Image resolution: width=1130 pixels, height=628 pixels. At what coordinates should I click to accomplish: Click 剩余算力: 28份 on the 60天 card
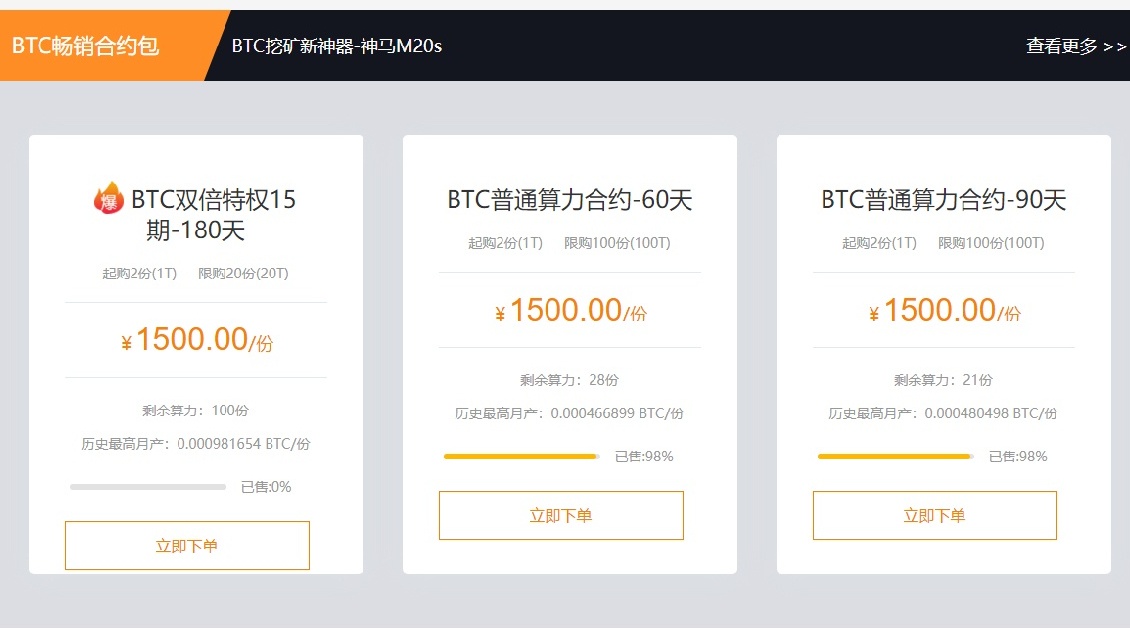click(570, 380)
